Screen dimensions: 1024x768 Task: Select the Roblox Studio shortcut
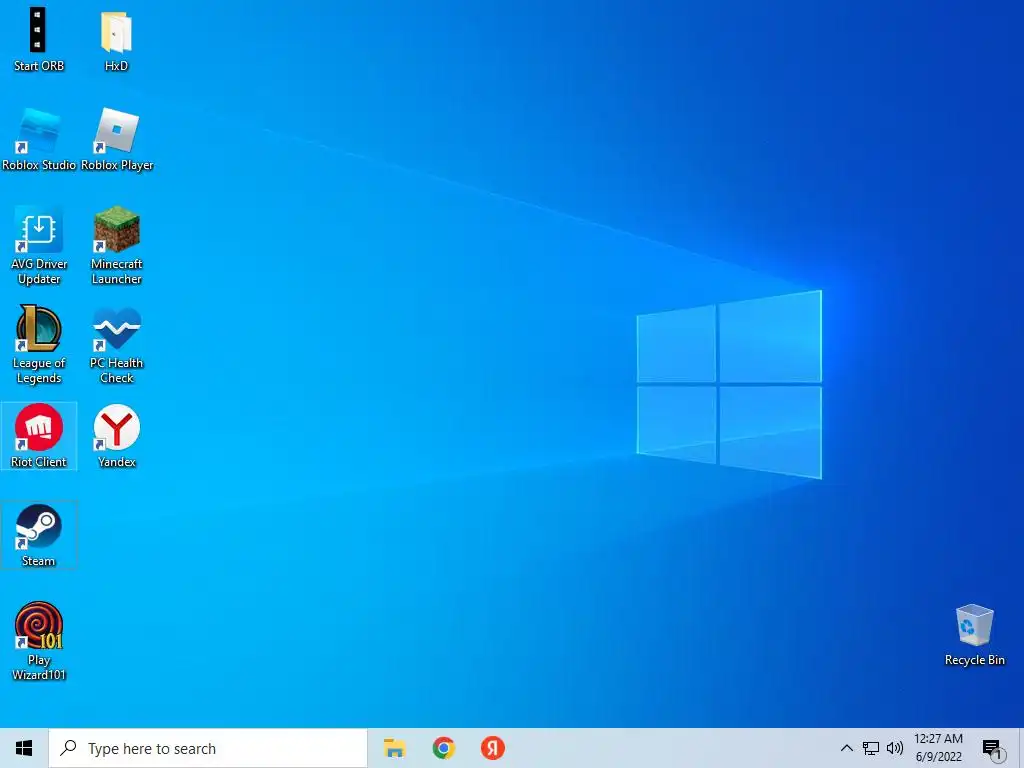pos(39,140)
